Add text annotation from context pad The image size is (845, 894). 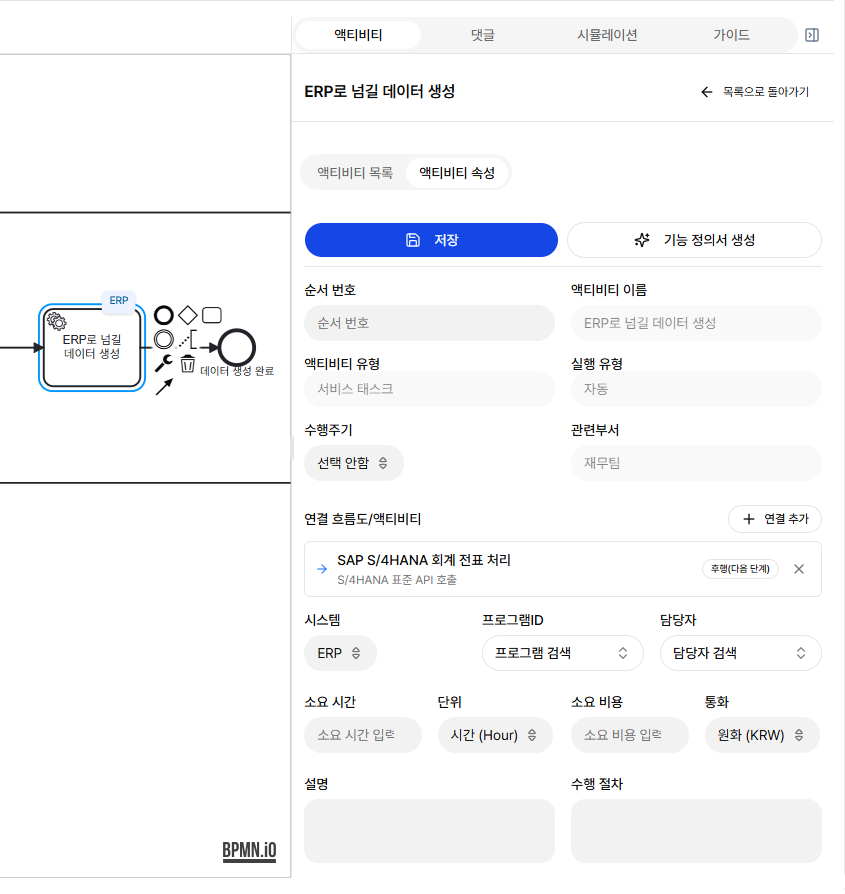[x=188, y=339]
